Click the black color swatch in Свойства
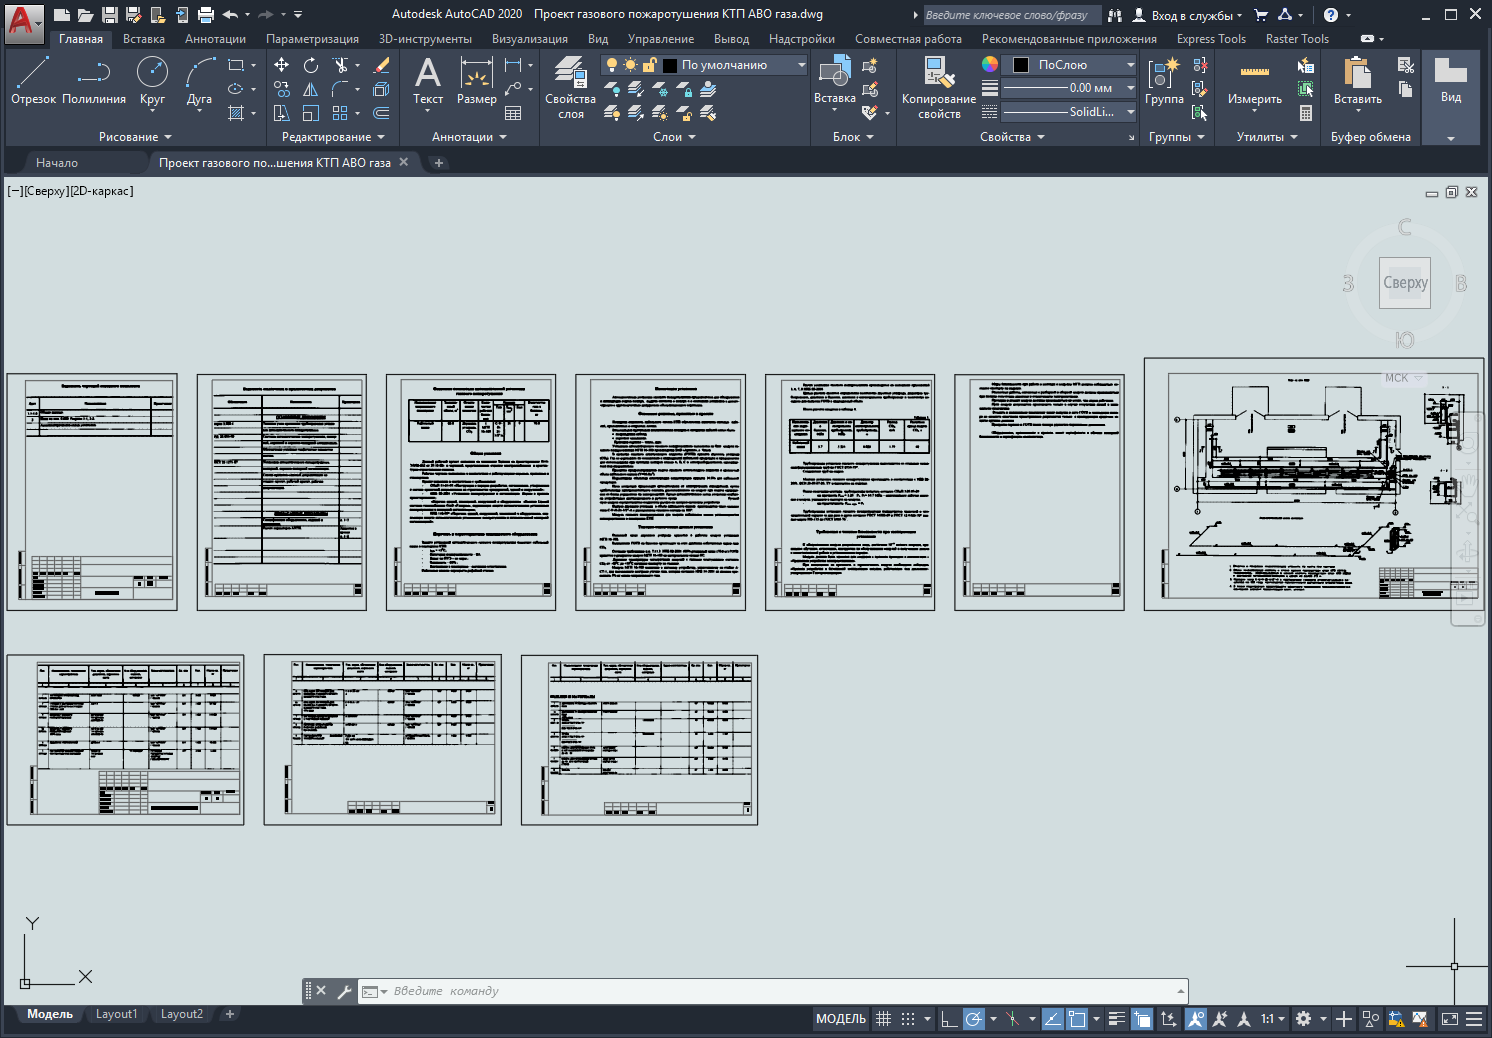The width and height of the screenshot is (1492, 1038). point(1021,65)
